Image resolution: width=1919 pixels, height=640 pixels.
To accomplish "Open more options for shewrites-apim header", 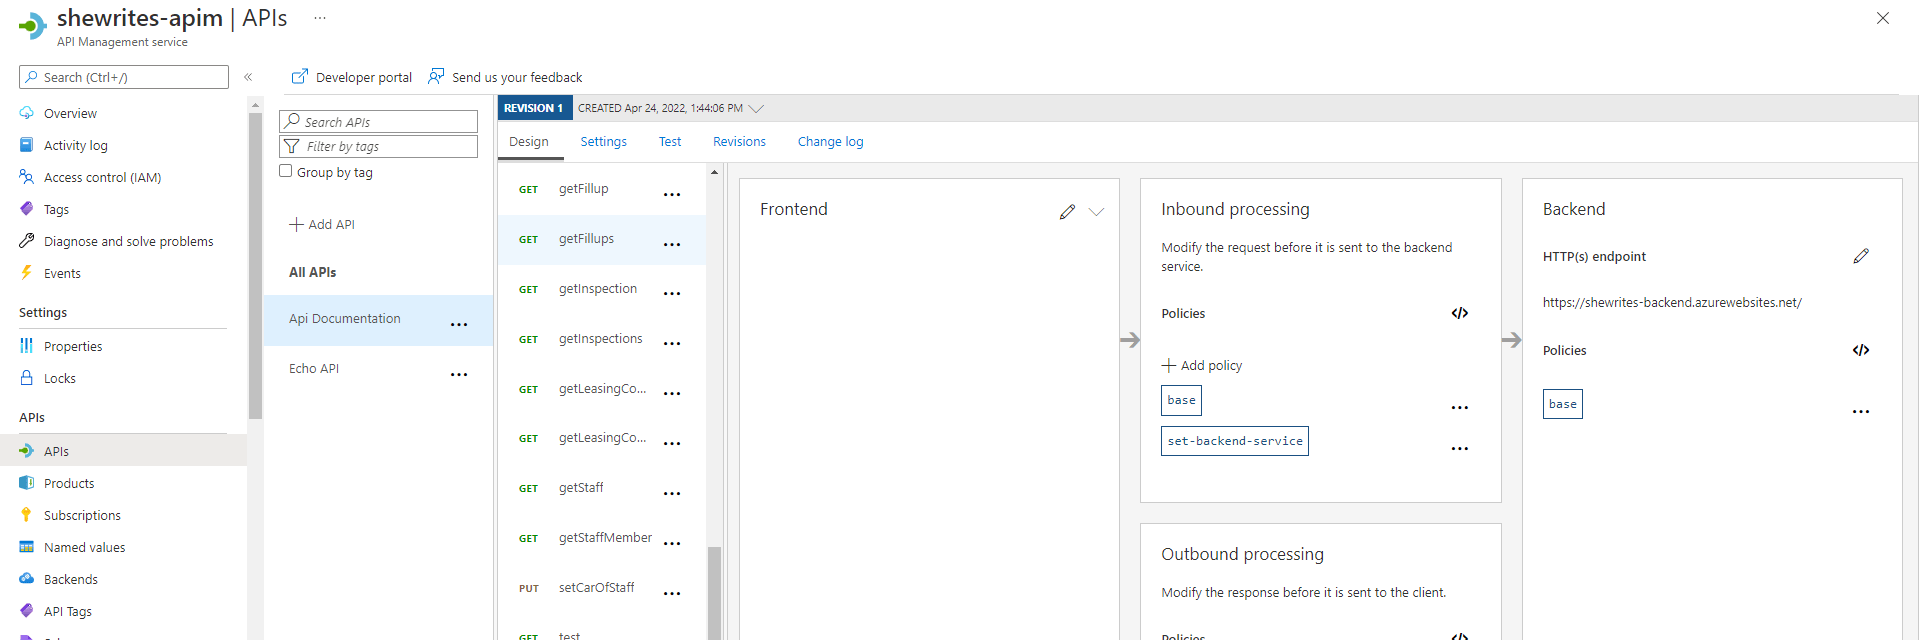I will (x=320, y=18).
